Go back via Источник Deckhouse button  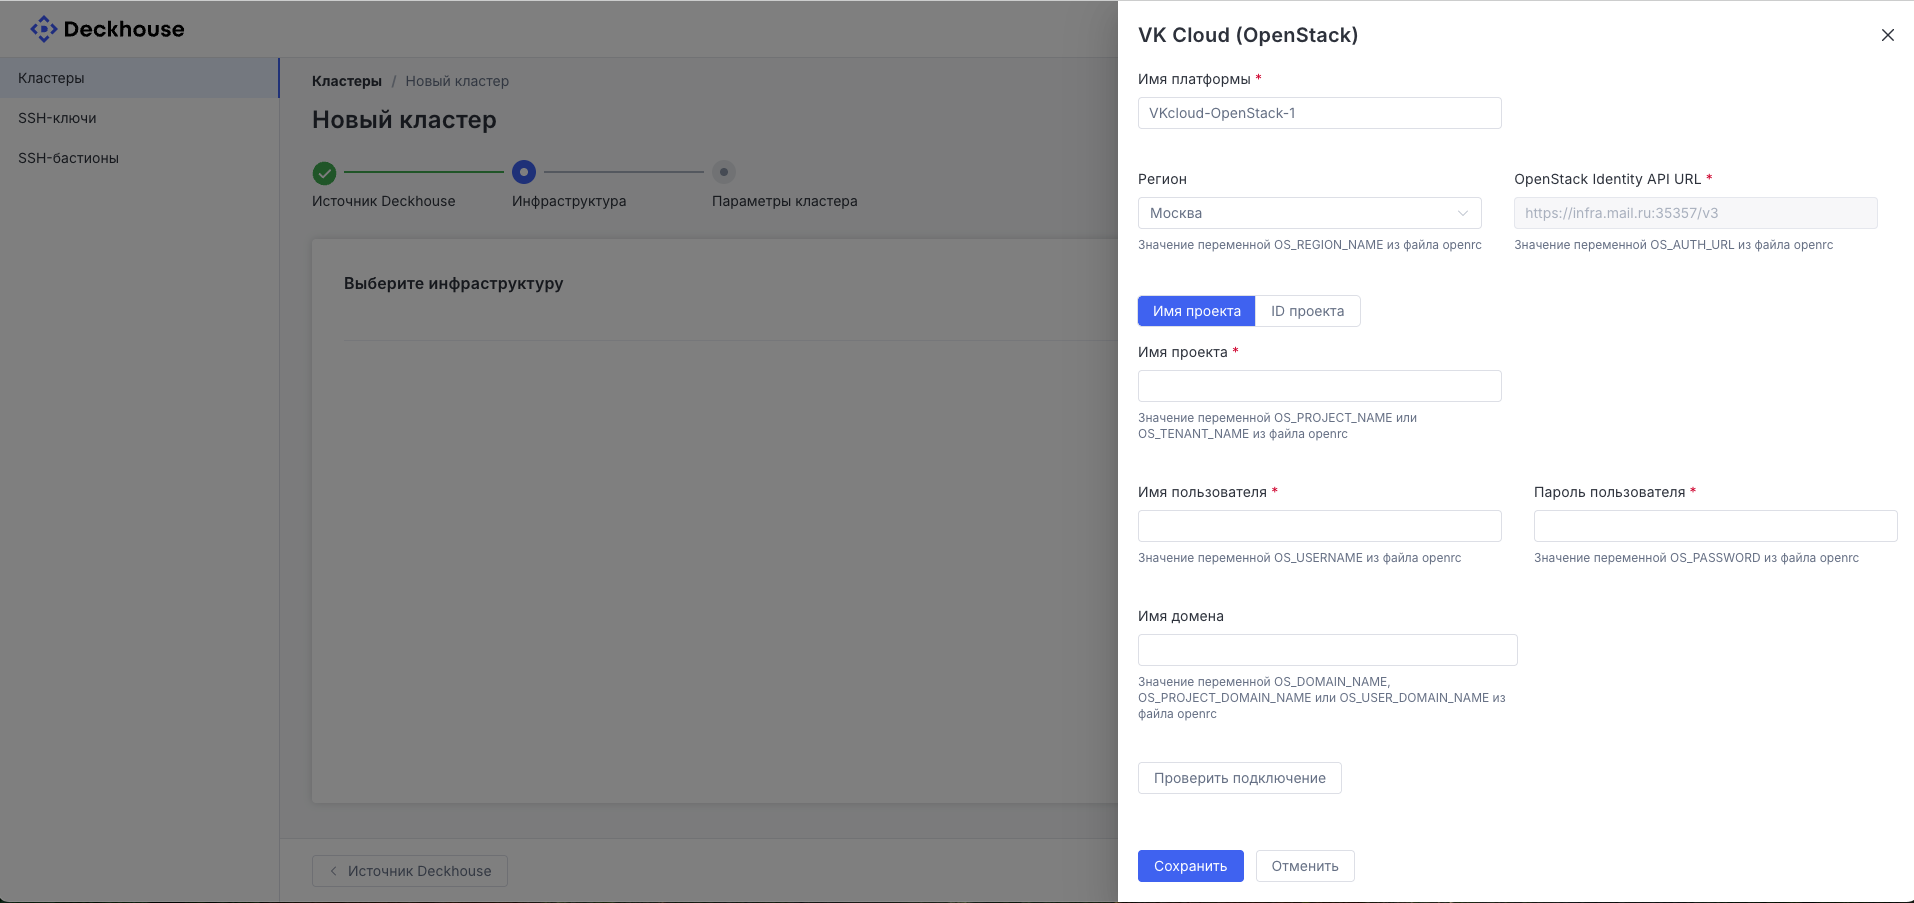(x=410, y=871)
